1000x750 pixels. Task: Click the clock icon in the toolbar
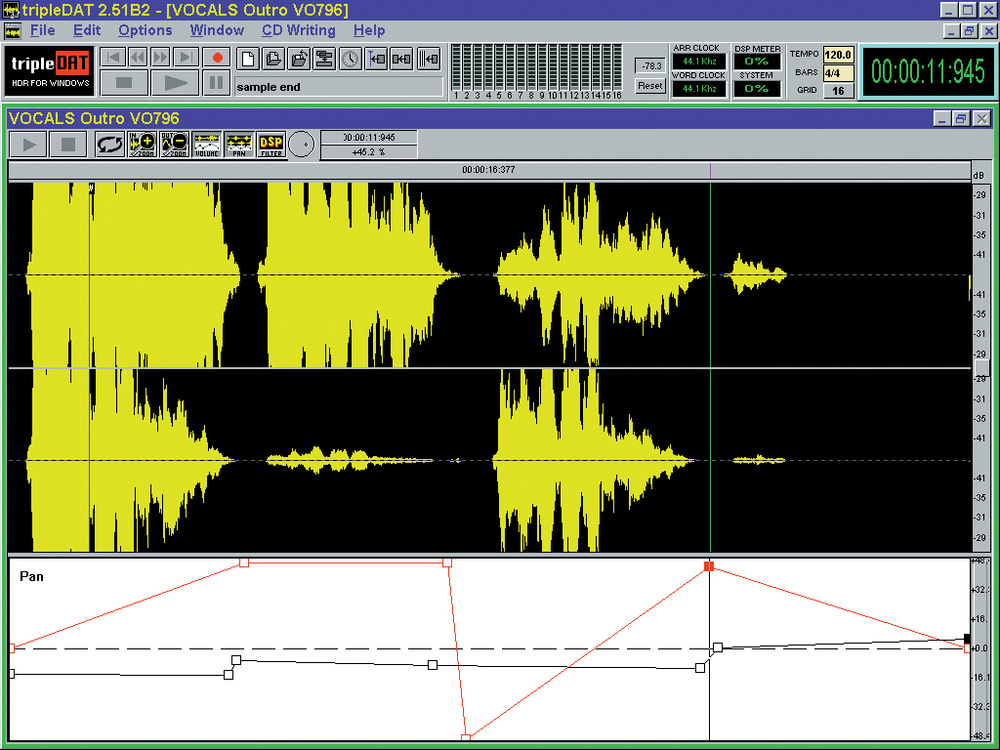point(350,58)
